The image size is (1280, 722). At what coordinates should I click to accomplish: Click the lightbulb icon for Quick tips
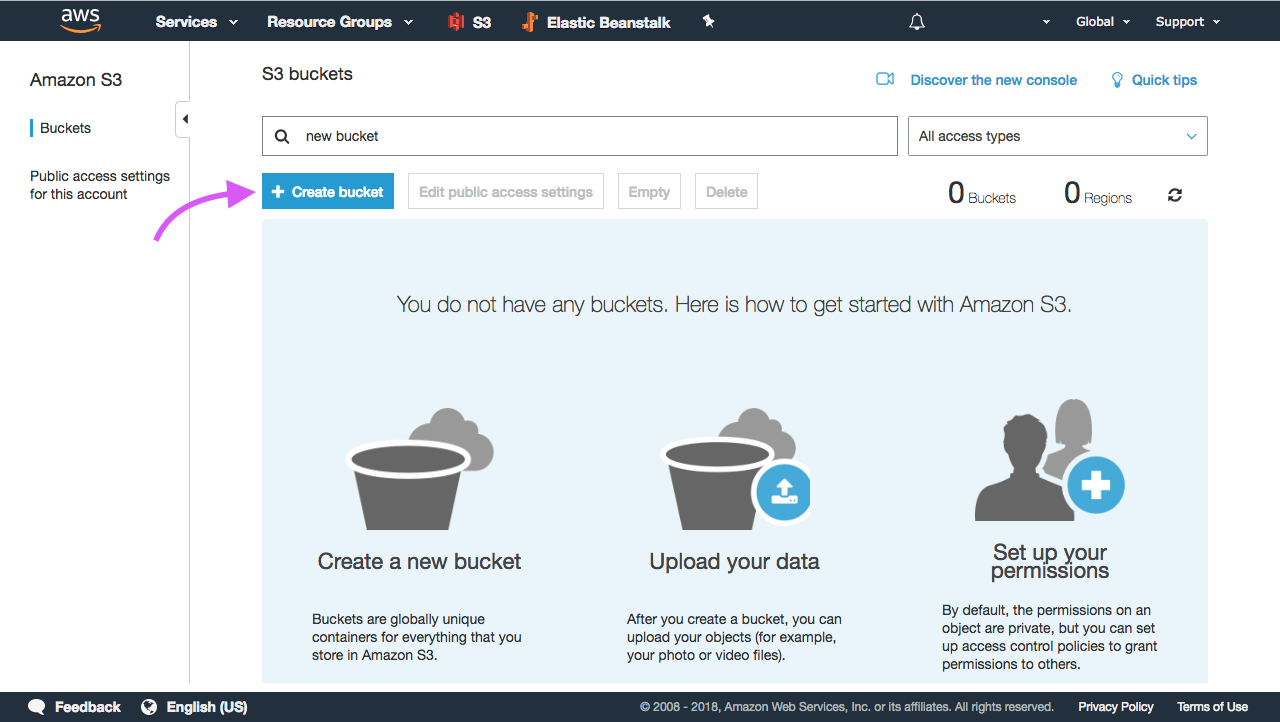[x=1116, y=79]
